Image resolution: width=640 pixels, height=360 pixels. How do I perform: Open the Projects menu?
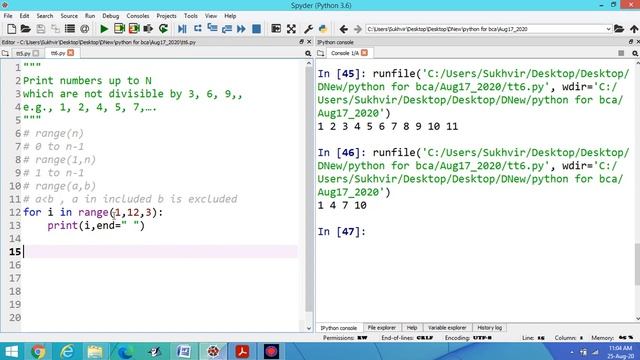click(166, 16)
